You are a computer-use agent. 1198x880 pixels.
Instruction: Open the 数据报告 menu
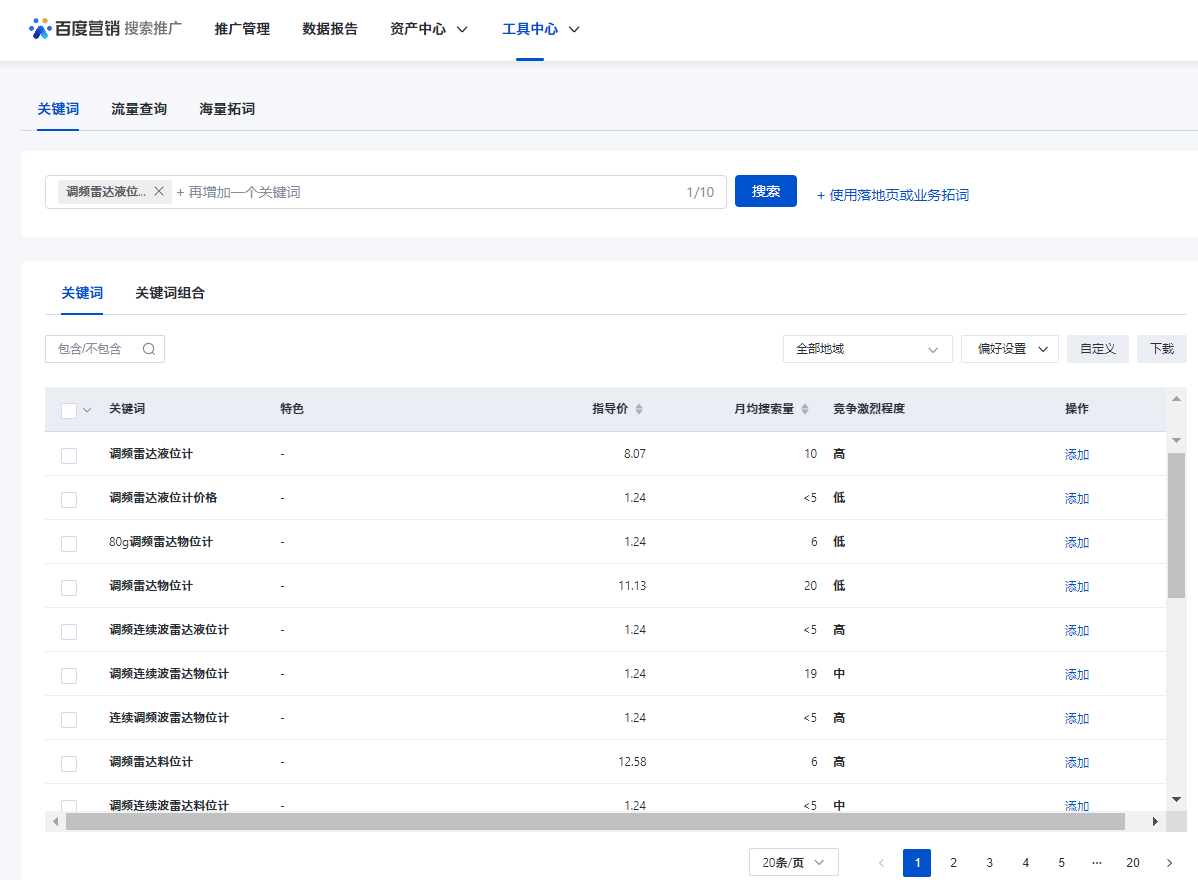[x=330, y=29]
